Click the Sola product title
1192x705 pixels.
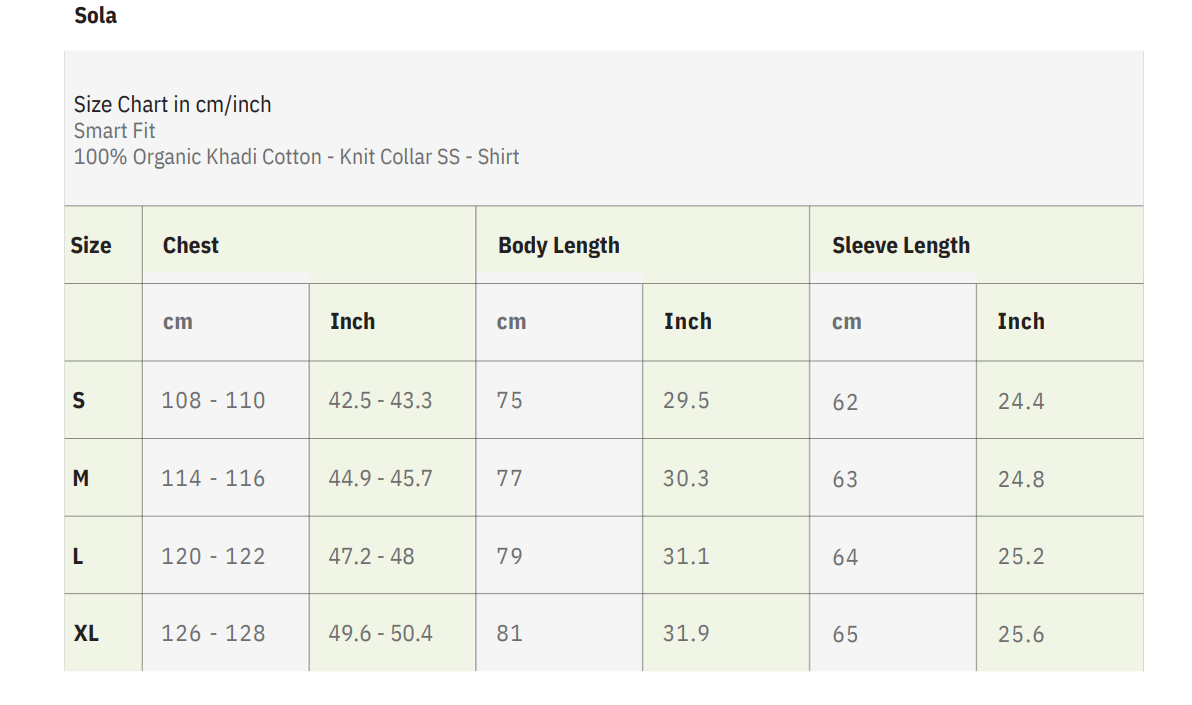click(x=96, y=16)
